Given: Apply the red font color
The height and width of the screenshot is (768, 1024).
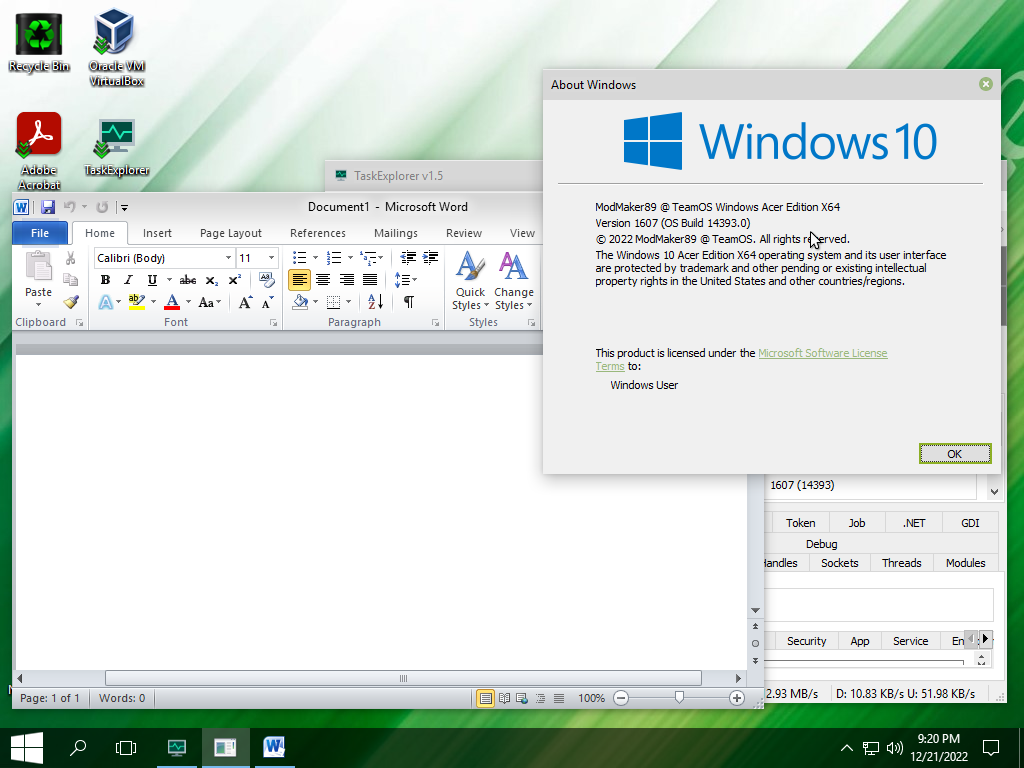Looking at the screenshot, I should point(172,302).
